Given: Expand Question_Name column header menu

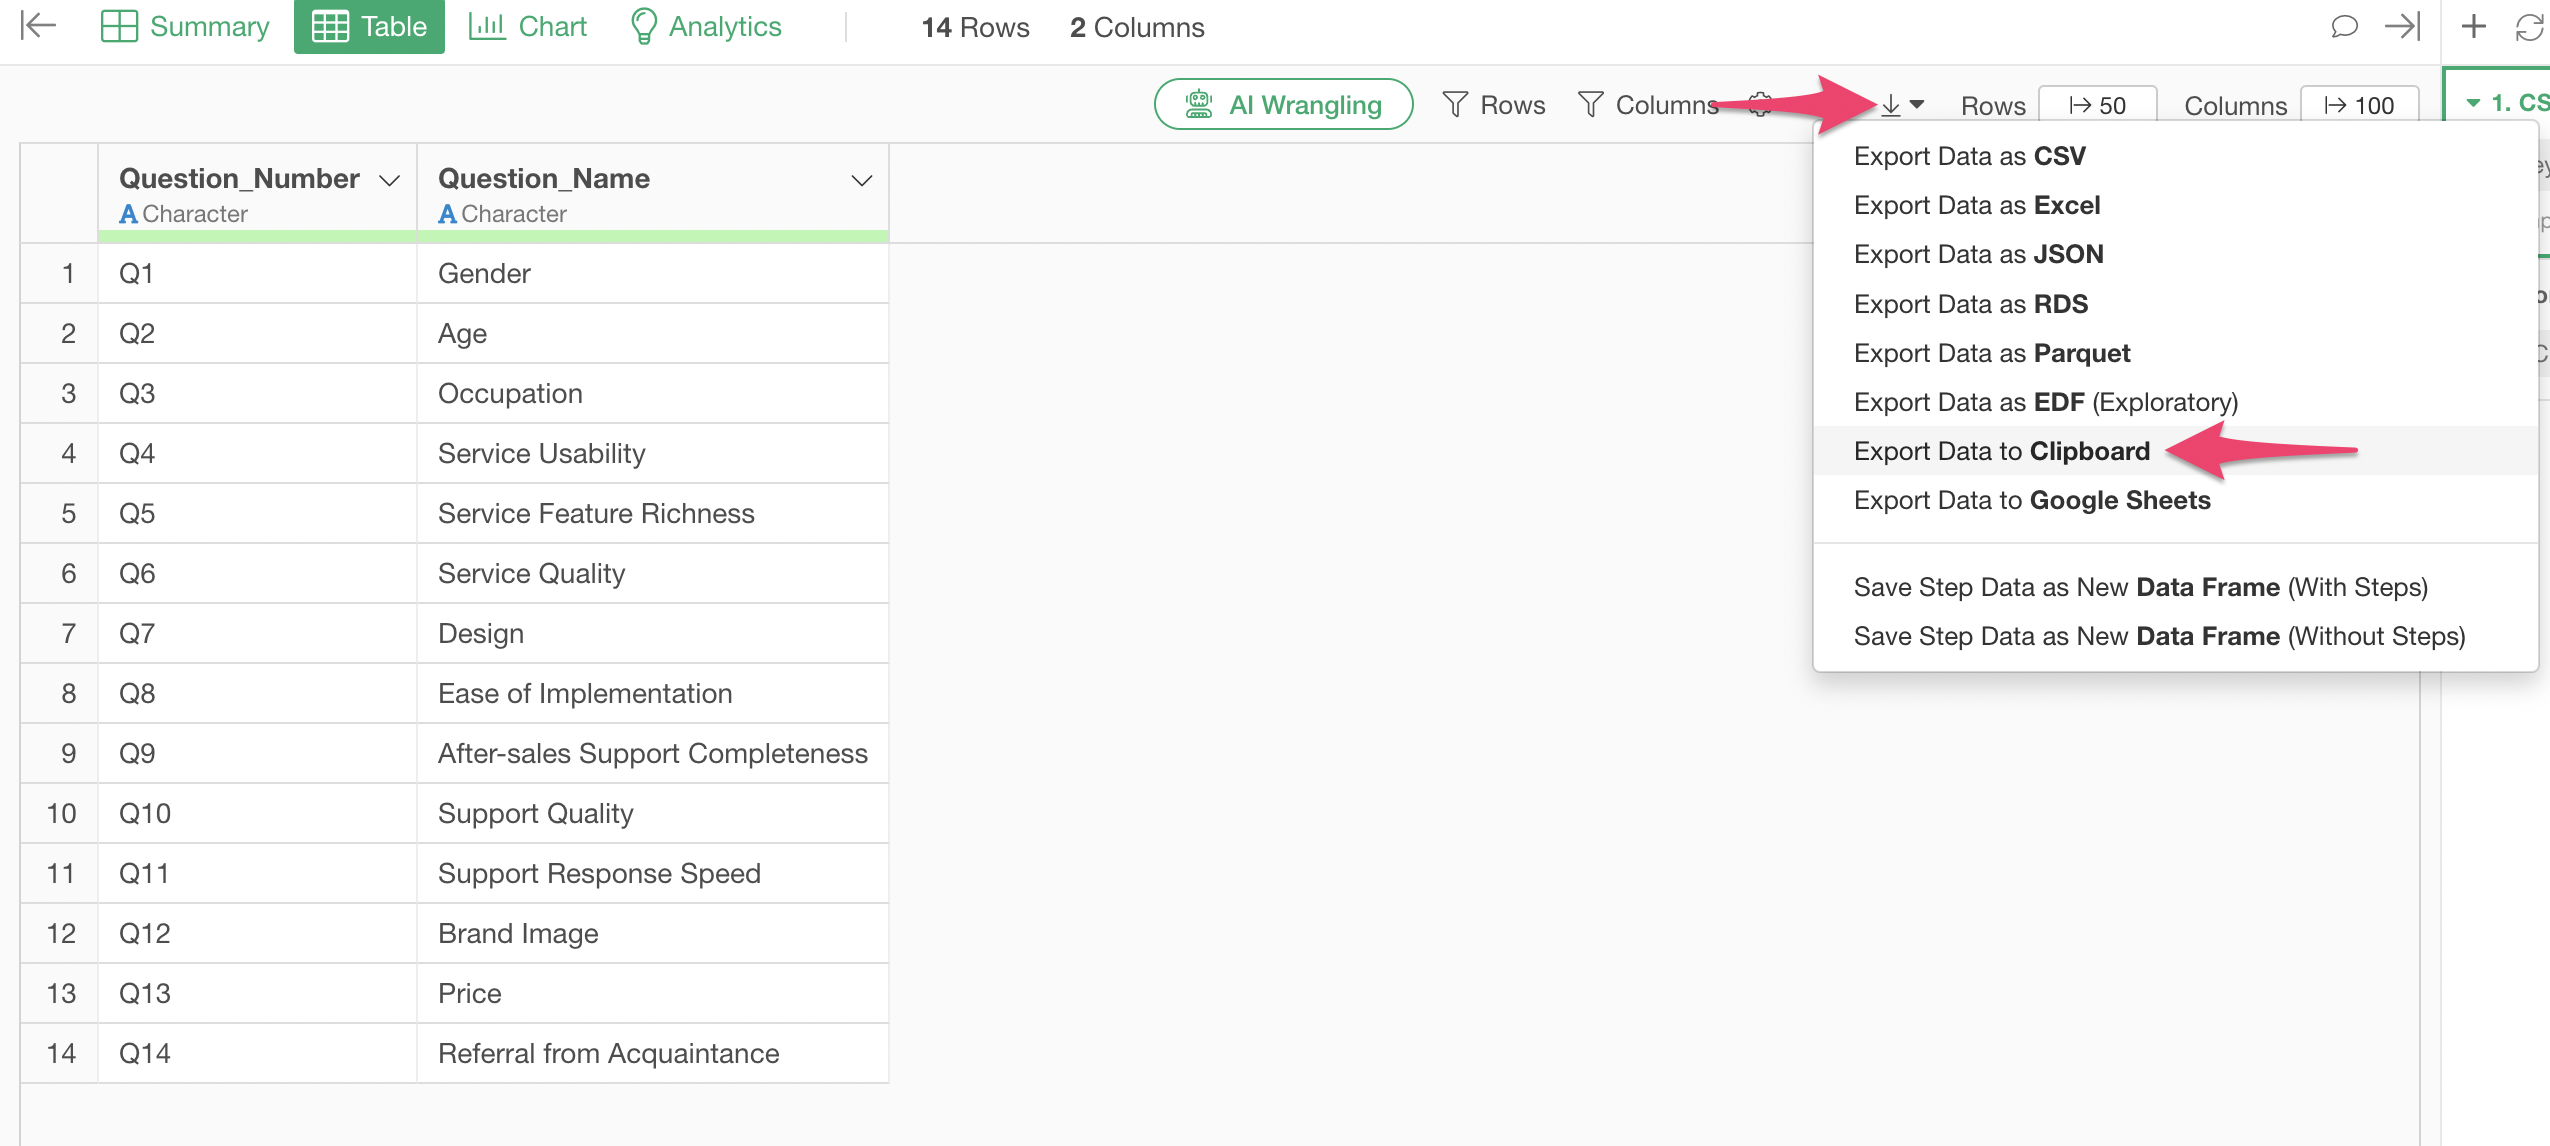Looking at the screenshot, I should [x=861, y=180].
